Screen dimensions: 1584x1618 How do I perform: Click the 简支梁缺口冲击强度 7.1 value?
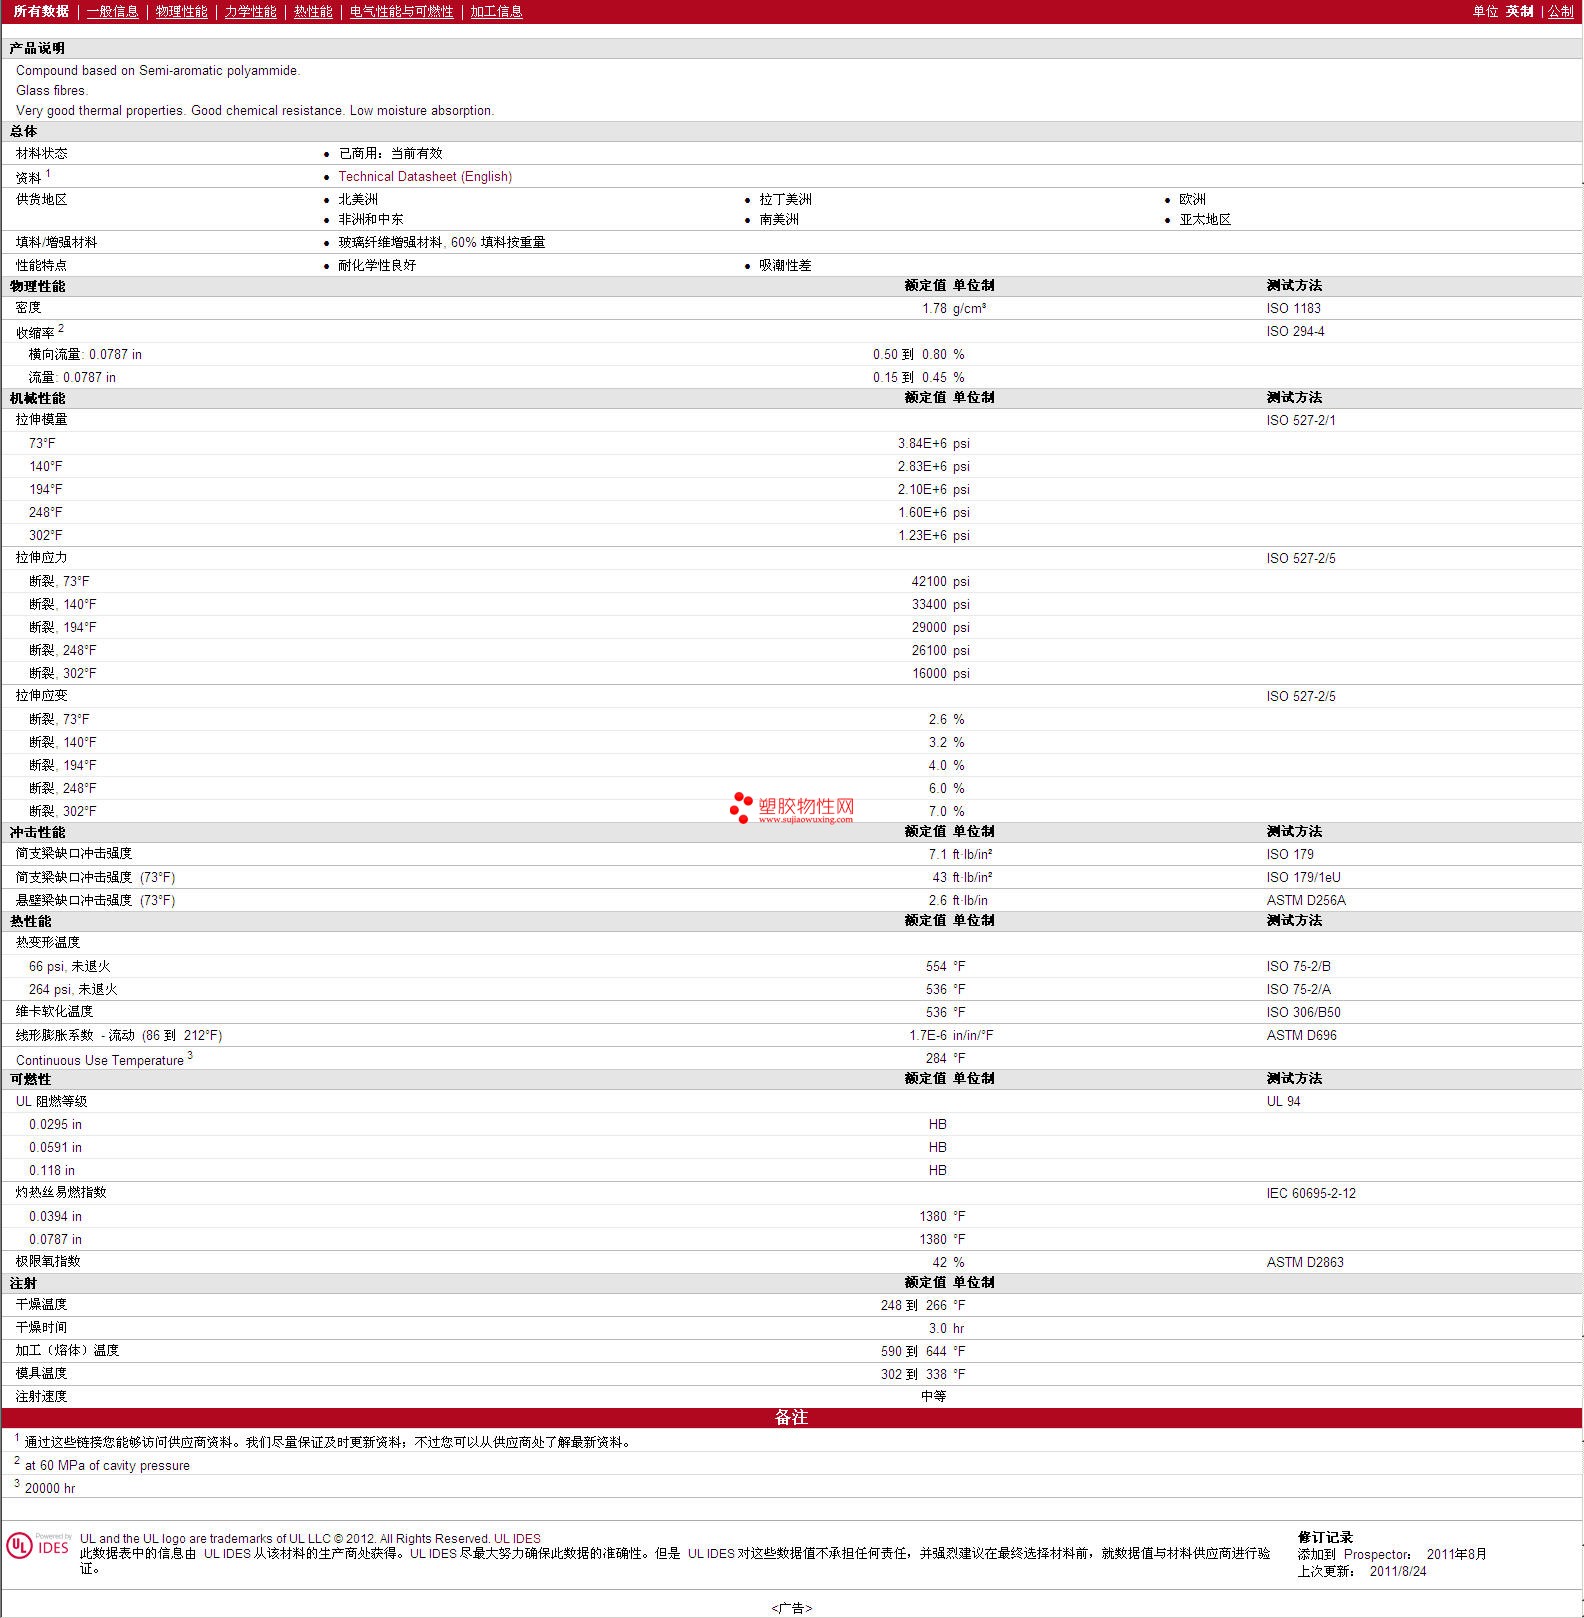(x=937, y=854)
